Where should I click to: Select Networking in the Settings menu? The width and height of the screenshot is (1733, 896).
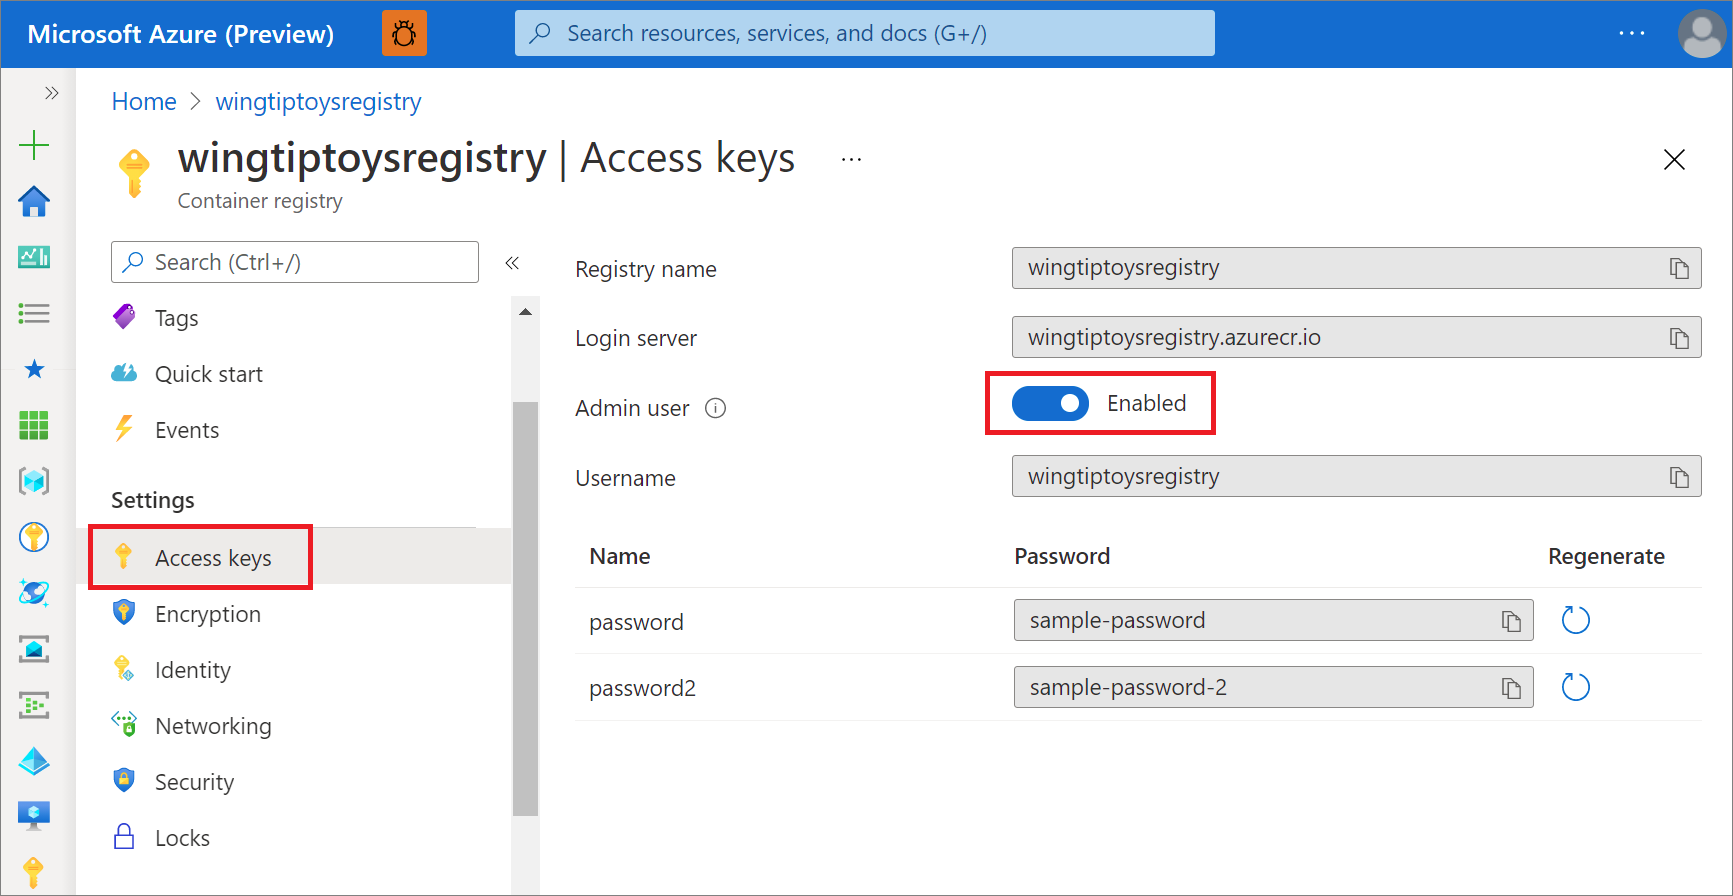[212, 726]
